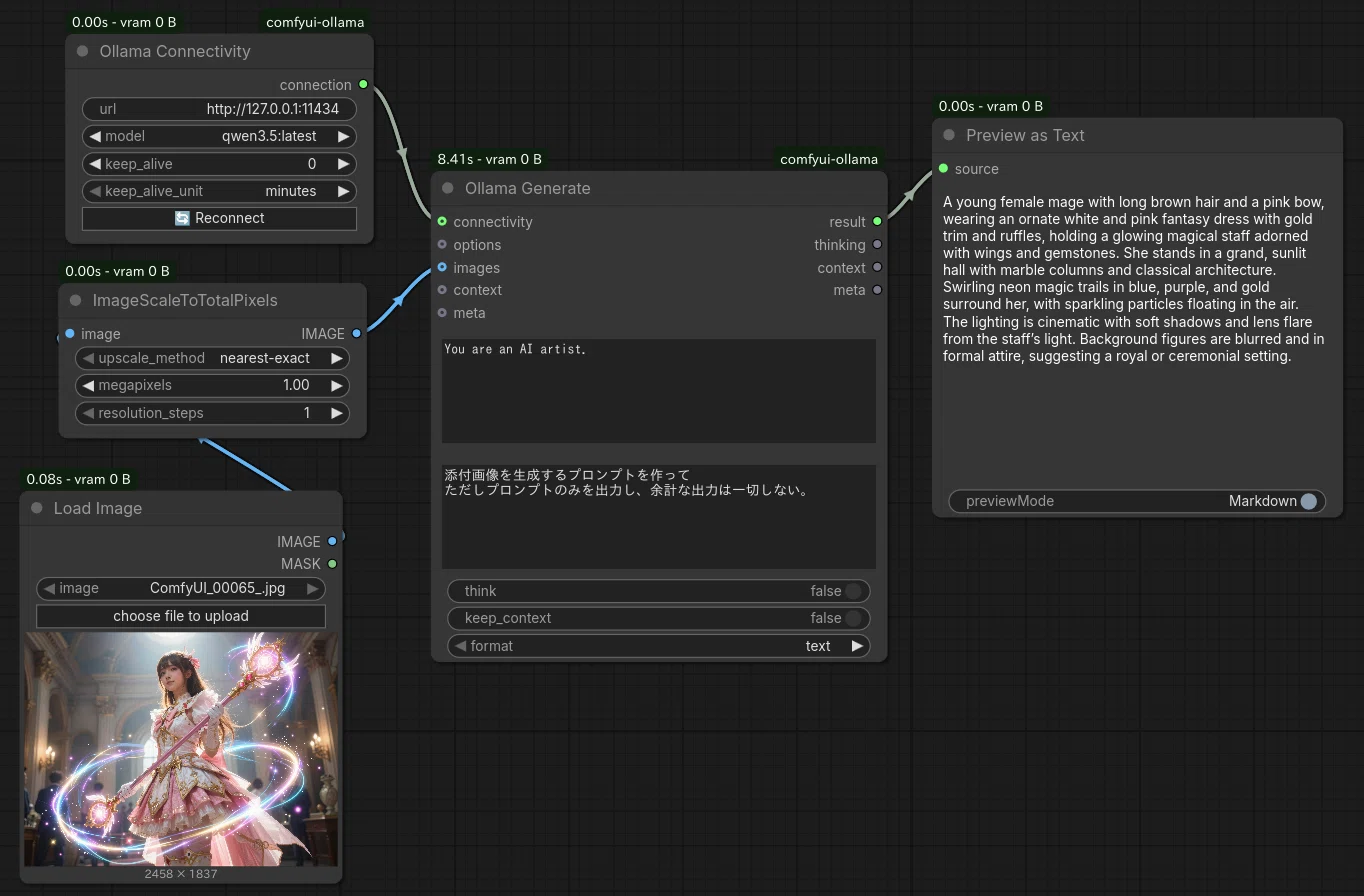The image size is (1364, 896).
Task: Click the mage girl image preview
Action: point(181,749)
